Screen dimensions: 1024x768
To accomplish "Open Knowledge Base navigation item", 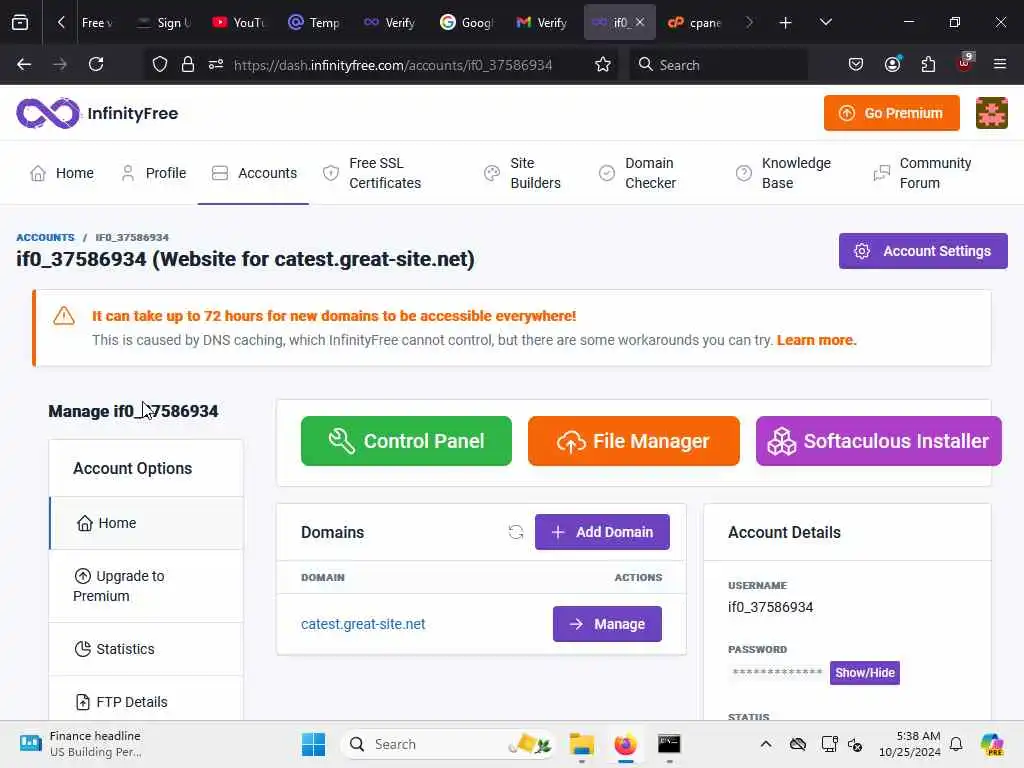I will click(783, 173).
